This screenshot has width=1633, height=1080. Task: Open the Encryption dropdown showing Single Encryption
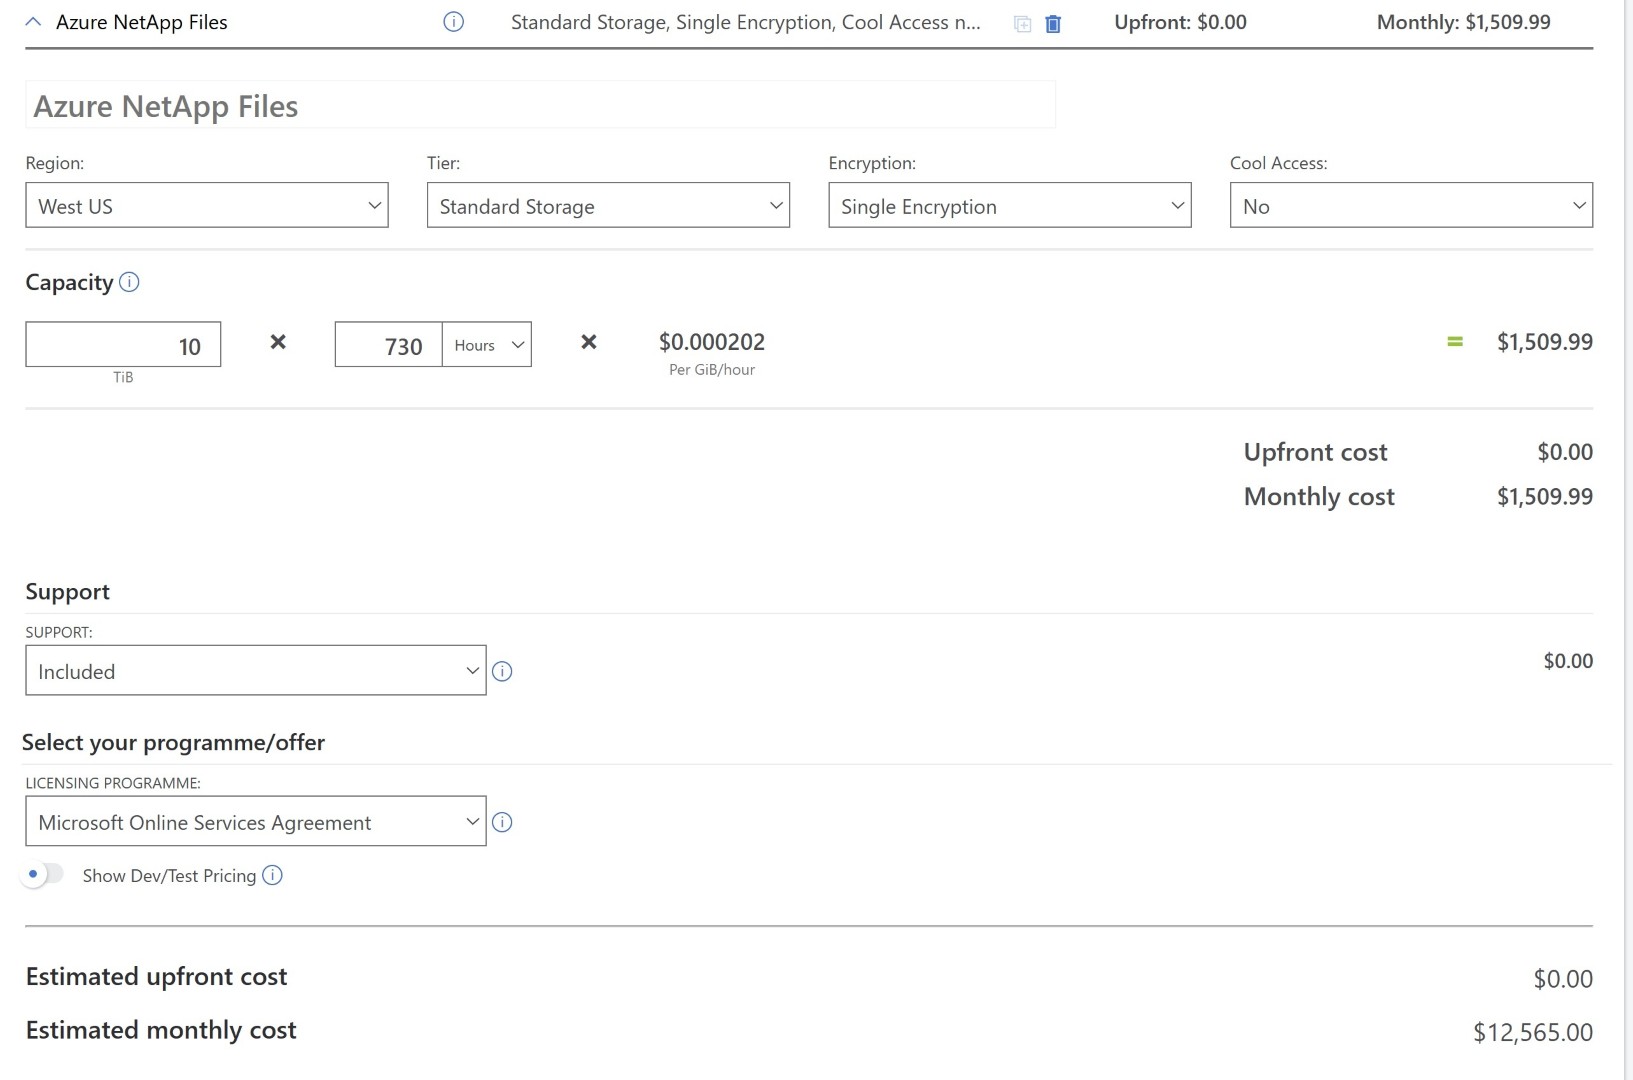click(x=1010, y=205)
